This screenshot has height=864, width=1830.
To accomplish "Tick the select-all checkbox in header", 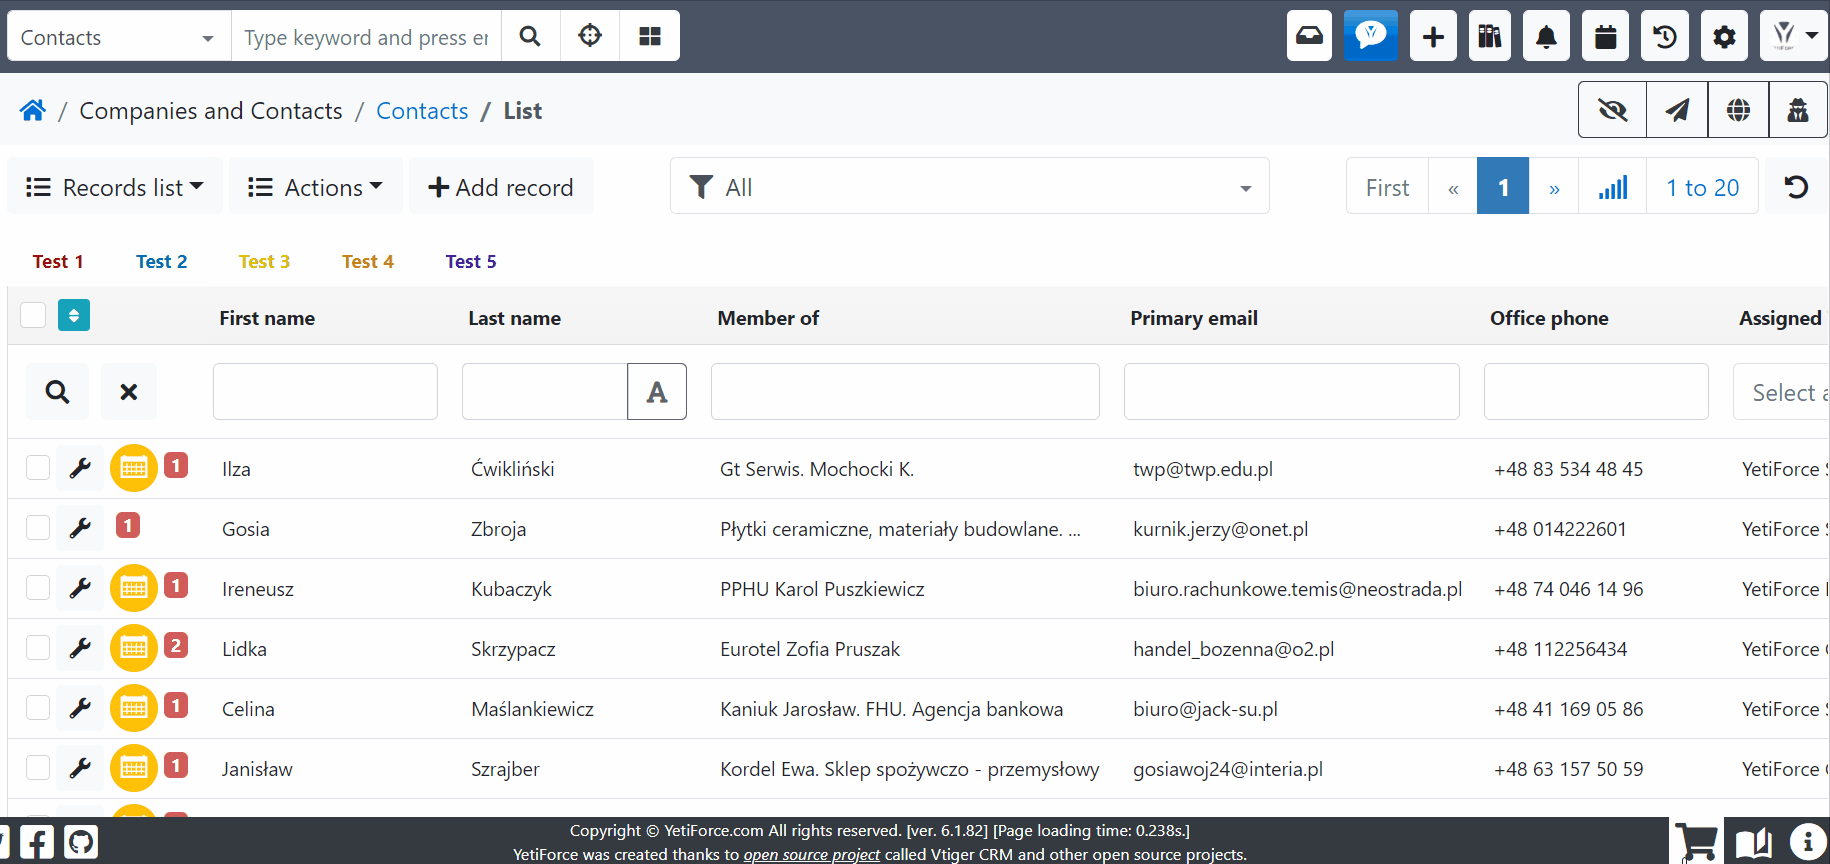I will click(33, 315).
